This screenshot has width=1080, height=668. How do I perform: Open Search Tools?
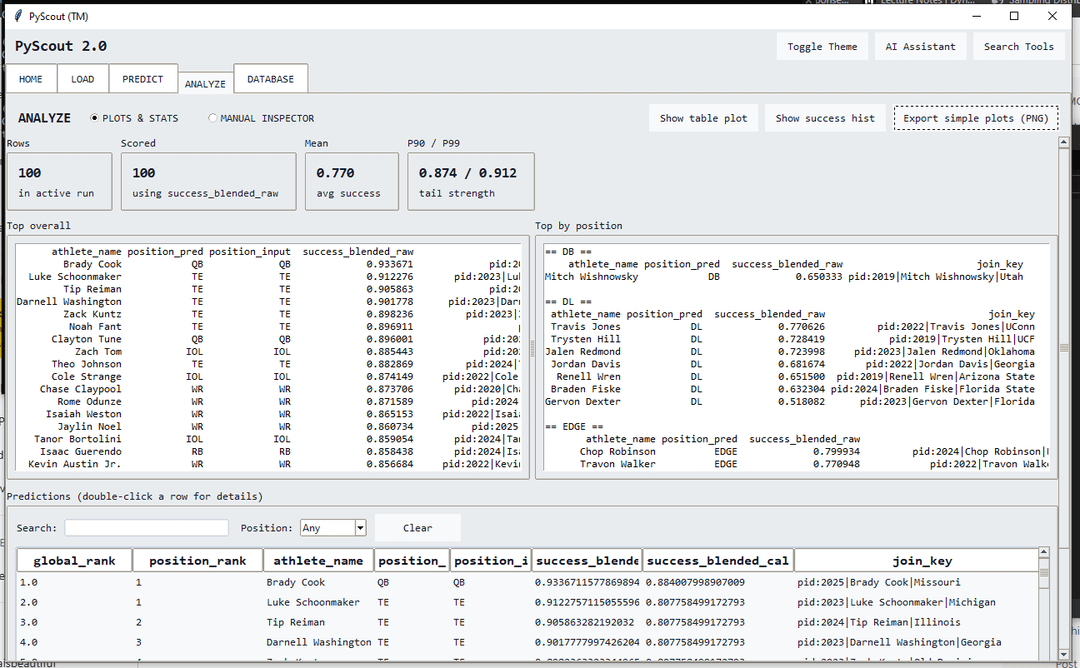pyautogui.click(x=1018, y=46)
